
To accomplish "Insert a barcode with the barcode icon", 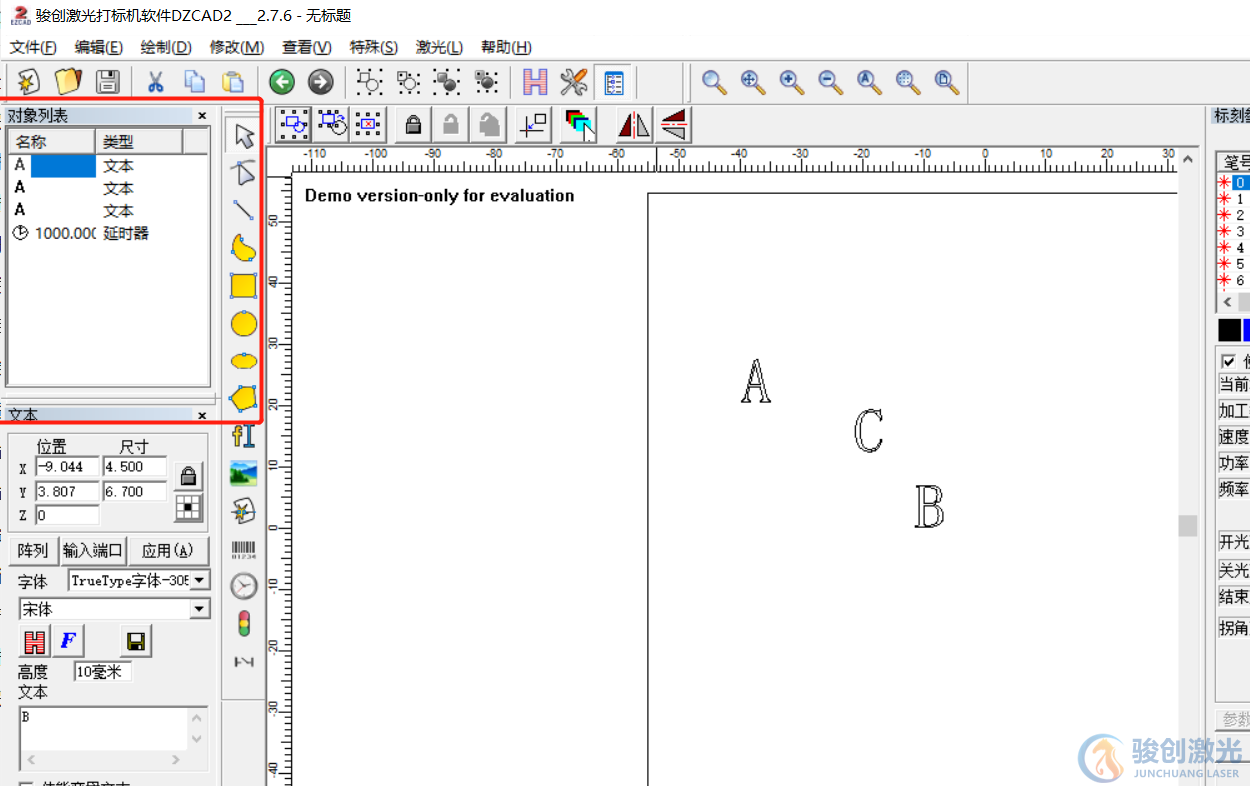I will tap(243, 549).
